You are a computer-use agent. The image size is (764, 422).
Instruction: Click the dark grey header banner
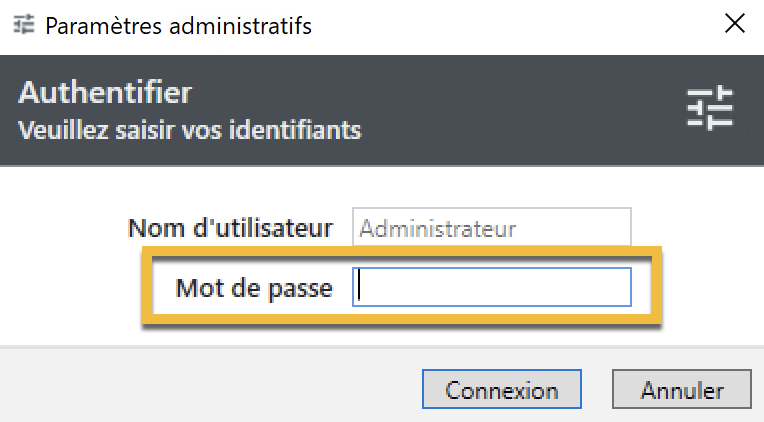[x=382, y=110]
